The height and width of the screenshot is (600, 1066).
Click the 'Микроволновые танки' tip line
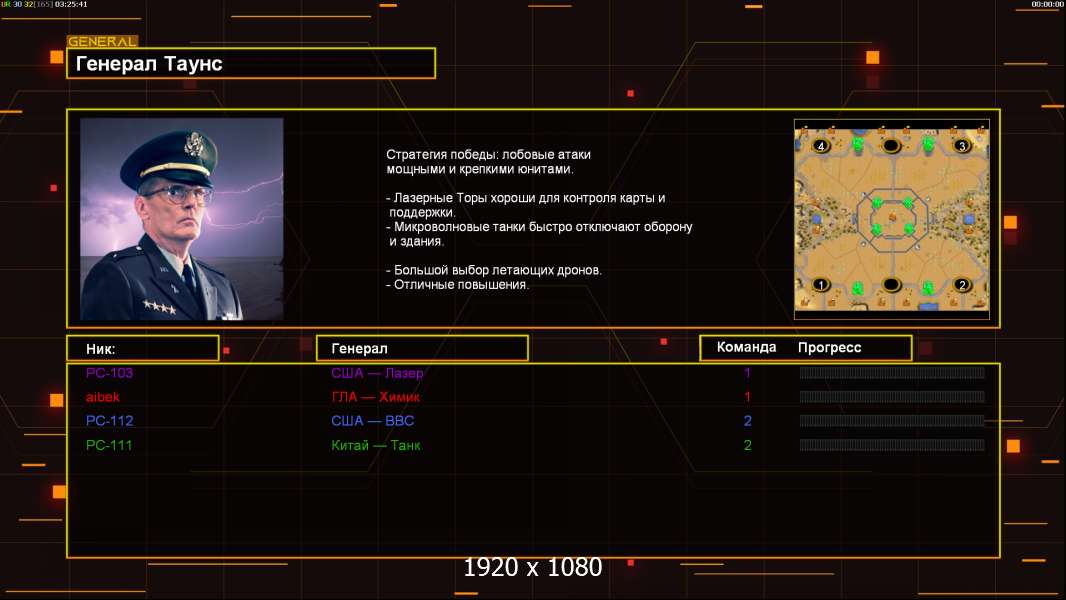click(539, 234)
